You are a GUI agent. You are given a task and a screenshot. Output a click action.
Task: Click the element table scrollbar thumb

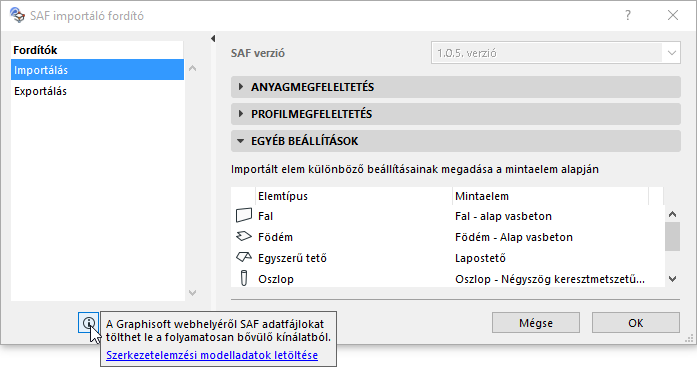click(673, 236)
